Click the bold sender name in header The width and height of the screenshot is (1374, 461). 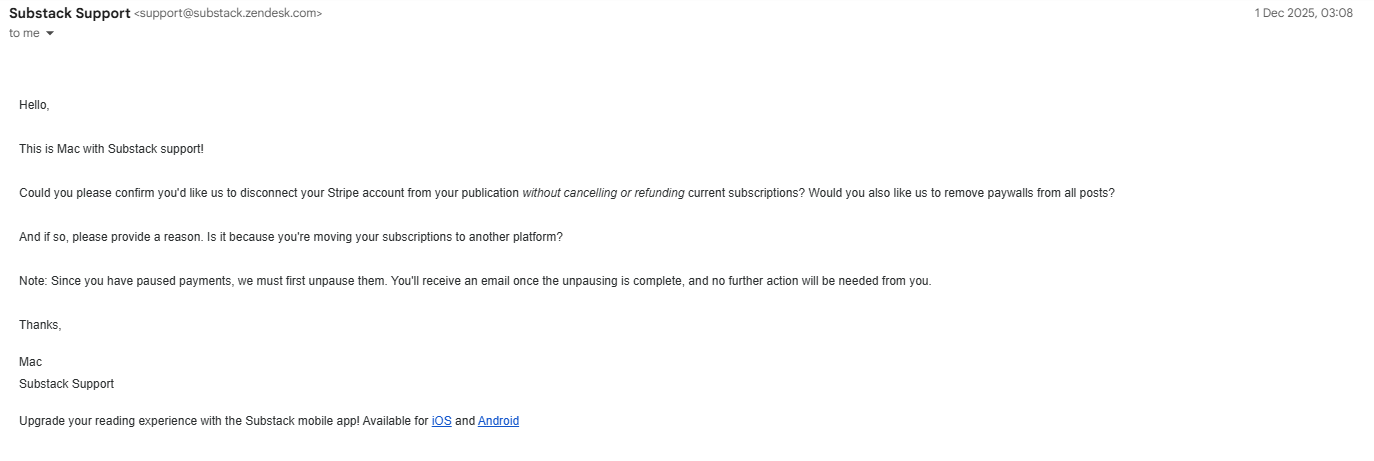pos(69,13)
